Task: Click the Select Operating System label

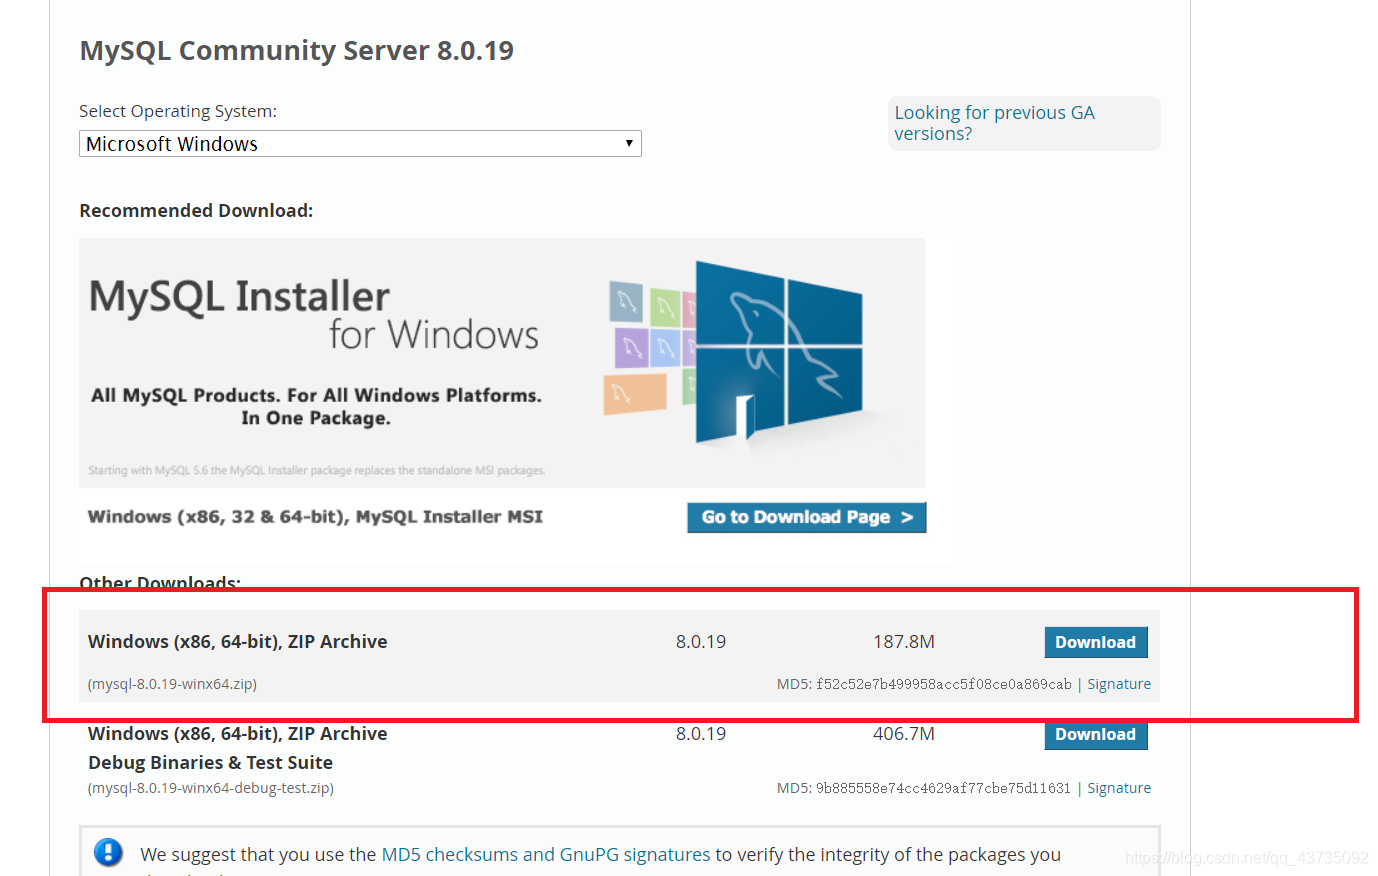Action: click(178, 111)
